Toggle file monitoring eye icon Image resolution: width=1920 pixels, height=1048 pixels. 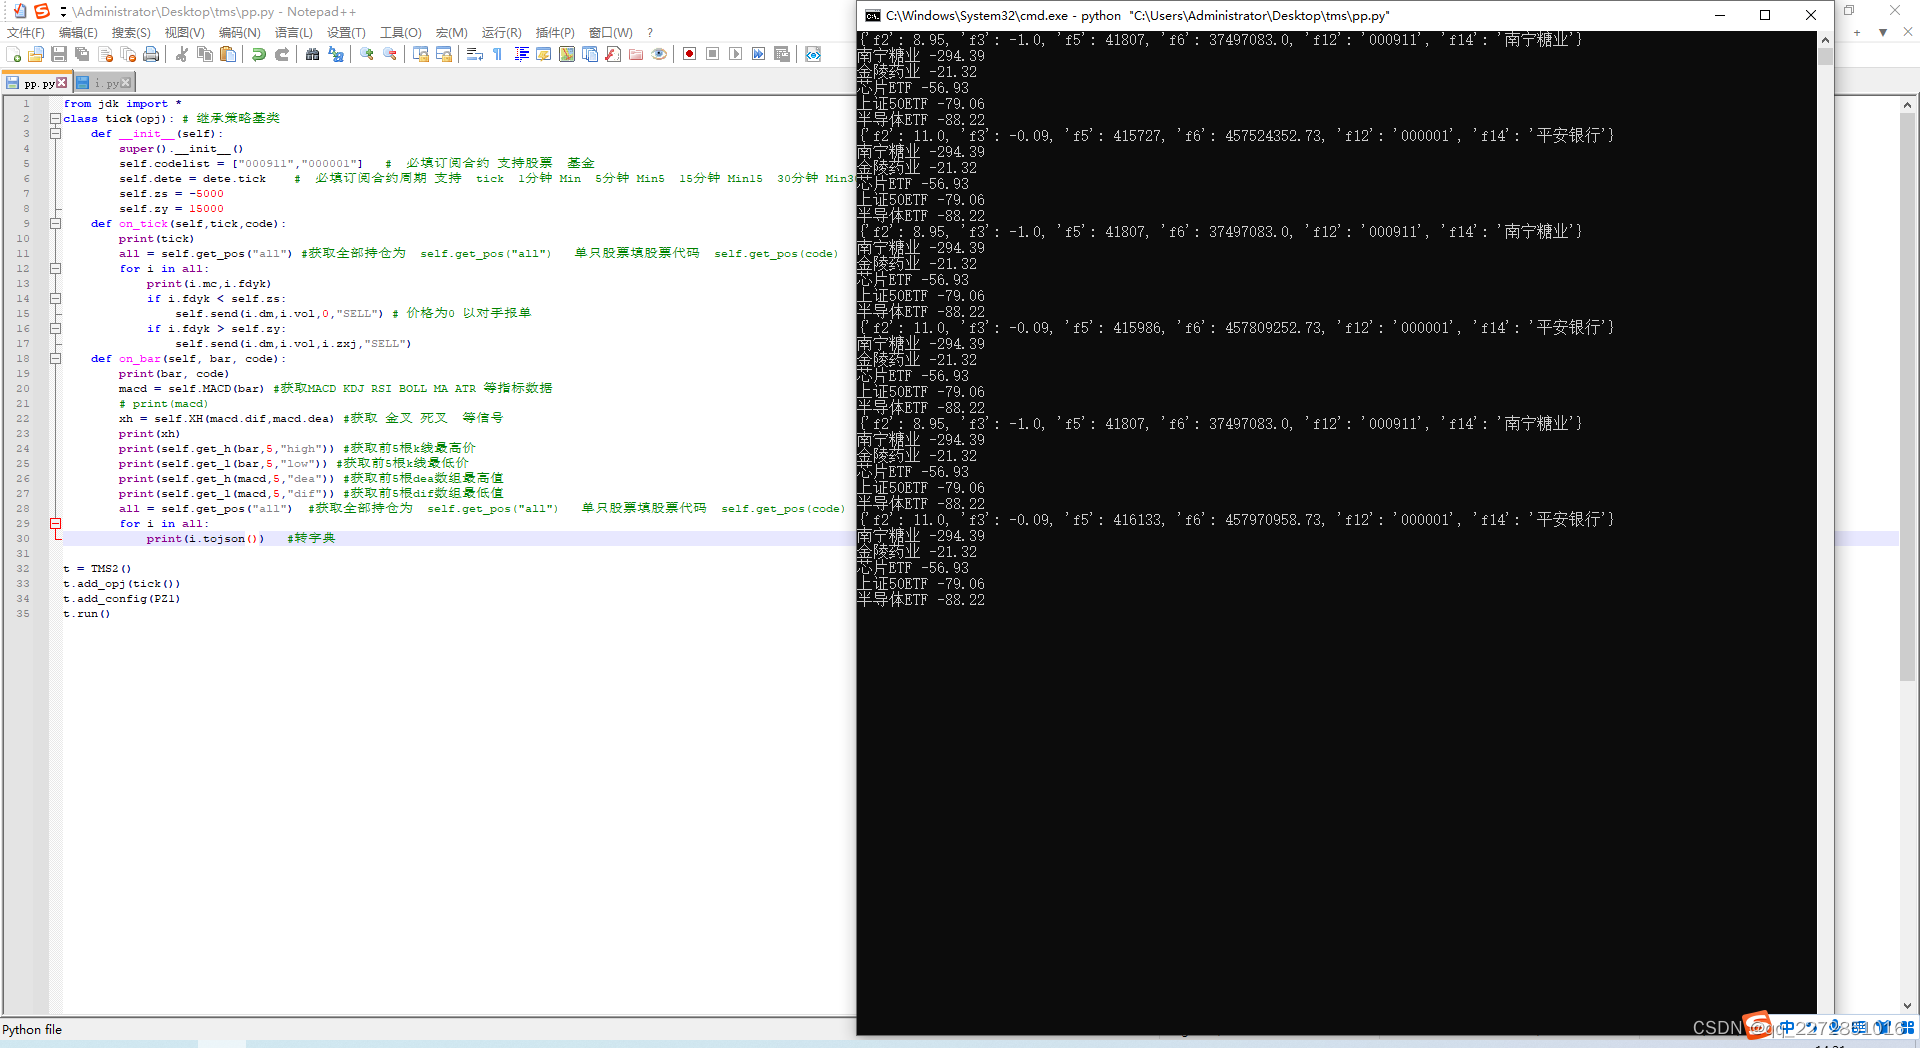(x=659, y=54)
